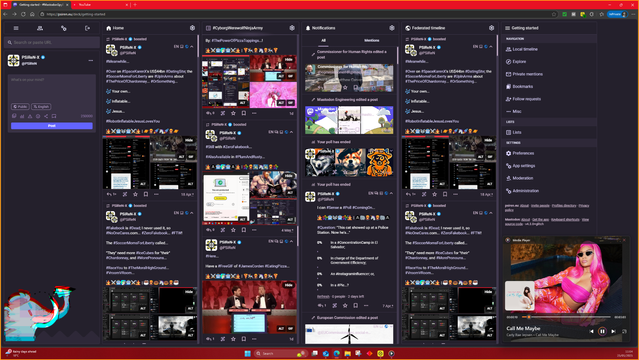
Task: Open Federated timeline column settings gear
Action: 491,28
